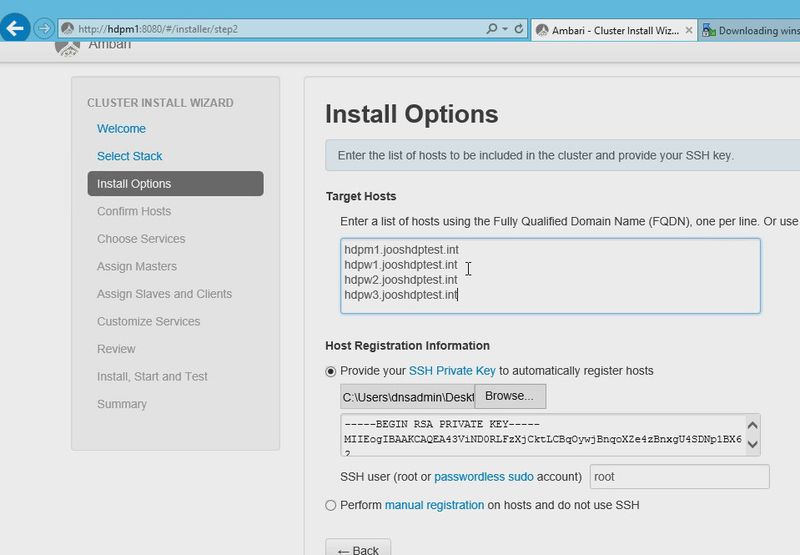
Task: Open the address bar autocomplete dropdown arrow
Action: (x=505, y=29)
